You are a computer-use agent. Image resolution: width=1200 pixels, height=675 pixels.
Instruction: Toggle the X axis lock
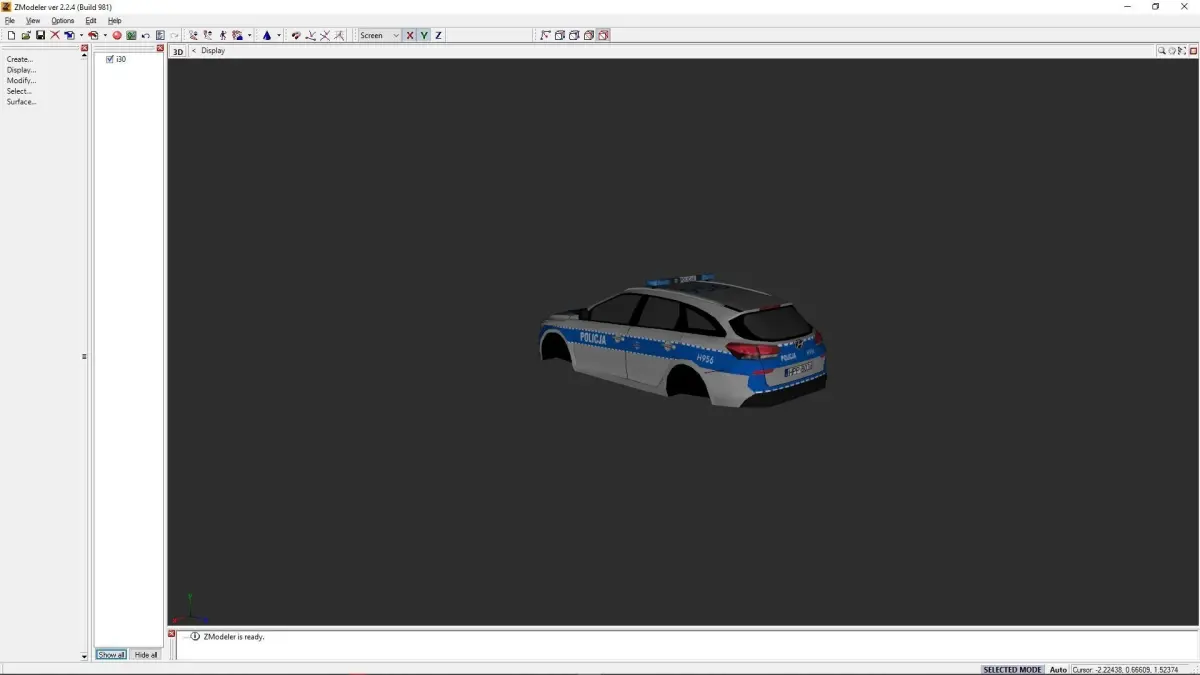410,35
